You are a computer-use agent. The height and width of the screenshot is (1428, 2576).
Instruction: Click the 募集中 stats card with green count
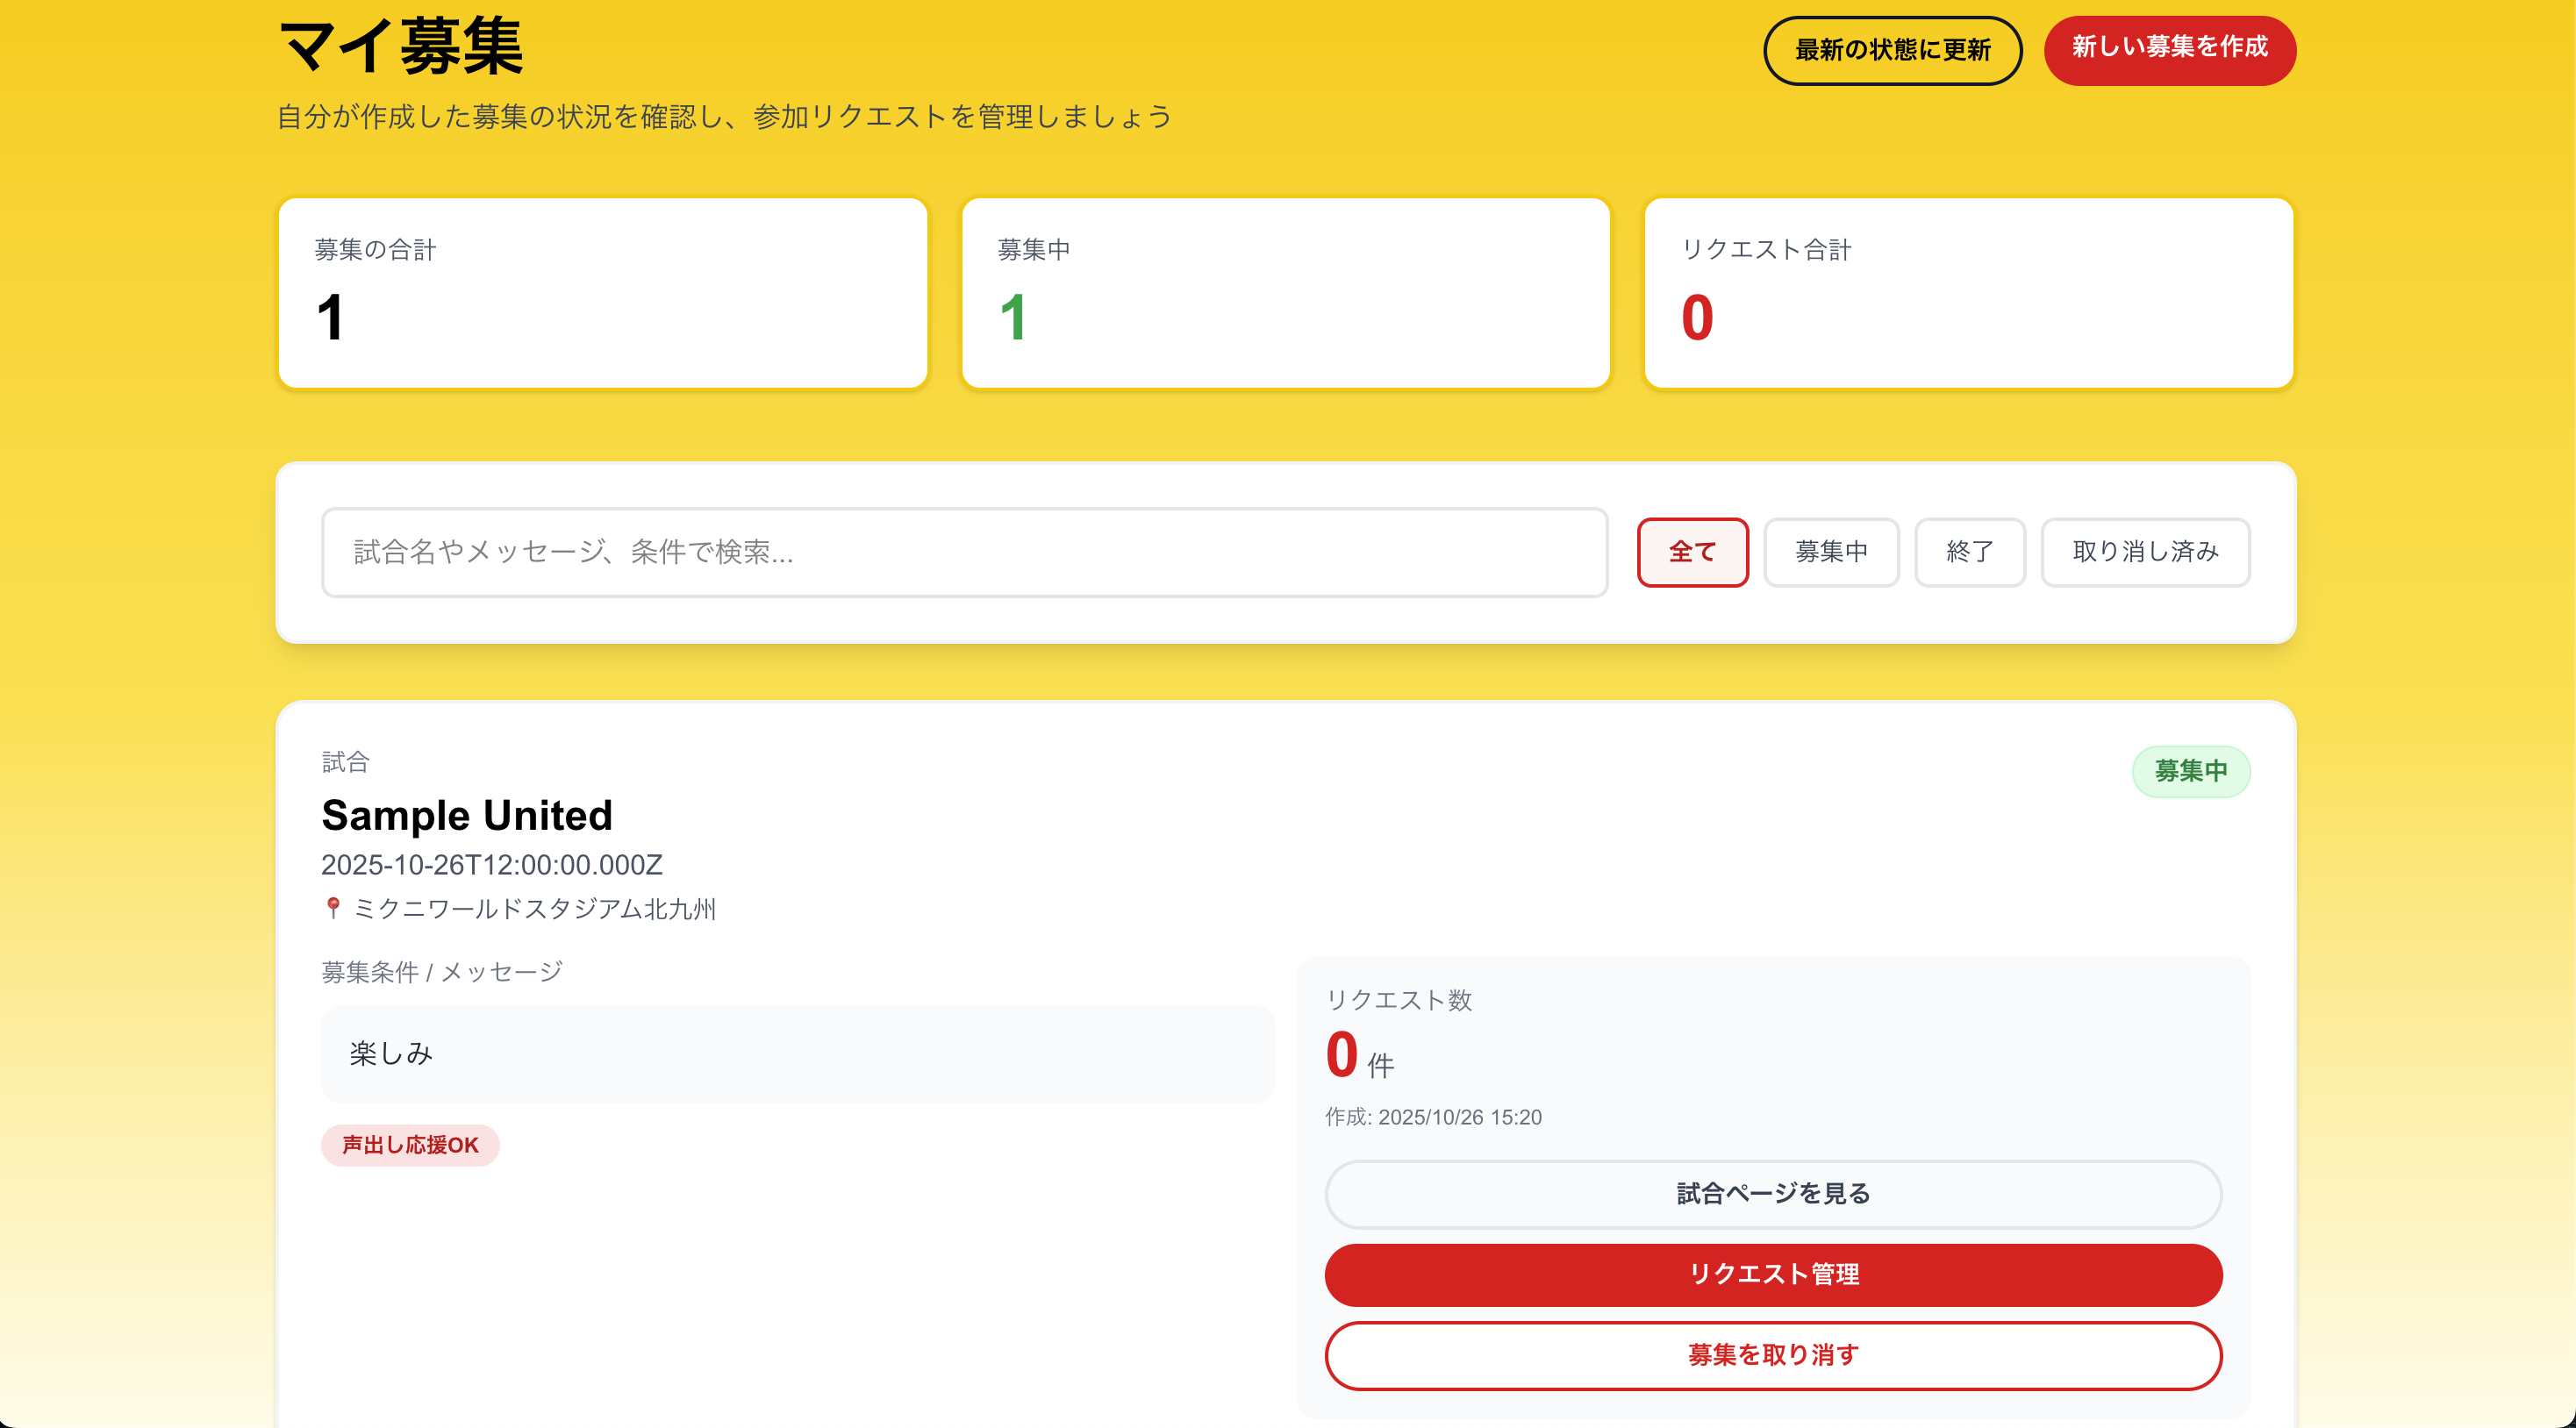(1285, 293)
